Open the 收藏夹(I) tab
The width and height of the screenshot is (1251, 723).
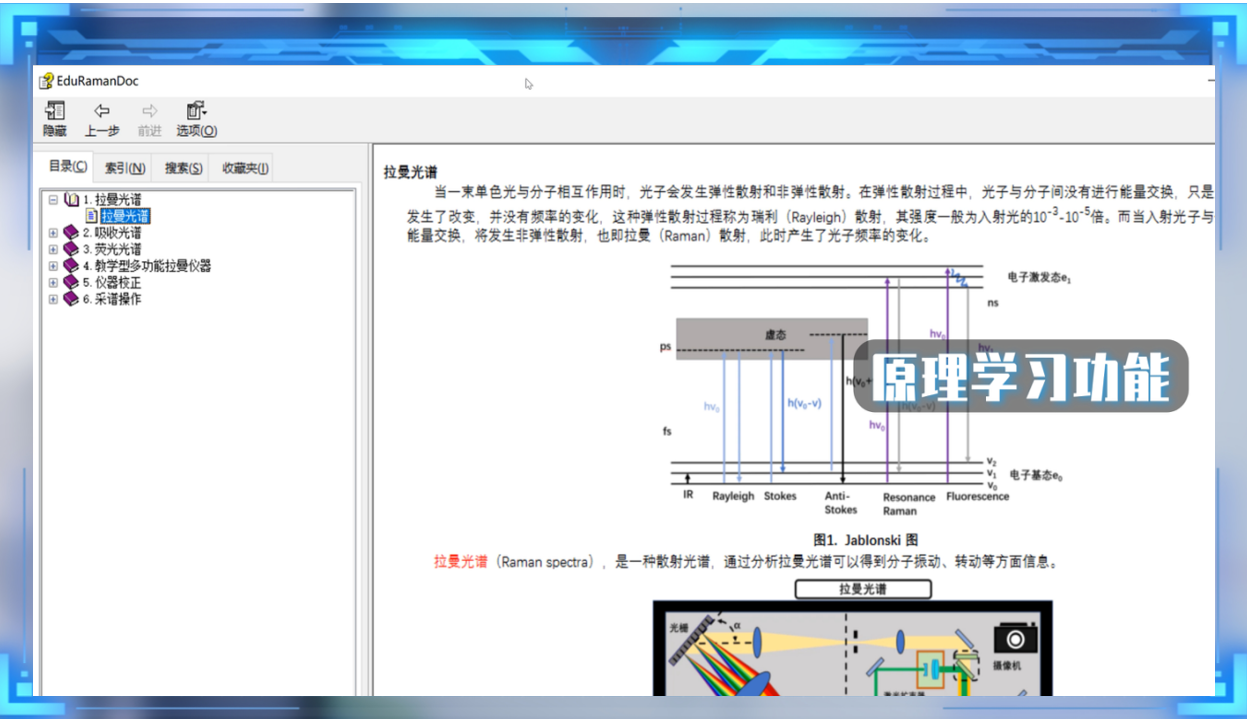point(245,167)
